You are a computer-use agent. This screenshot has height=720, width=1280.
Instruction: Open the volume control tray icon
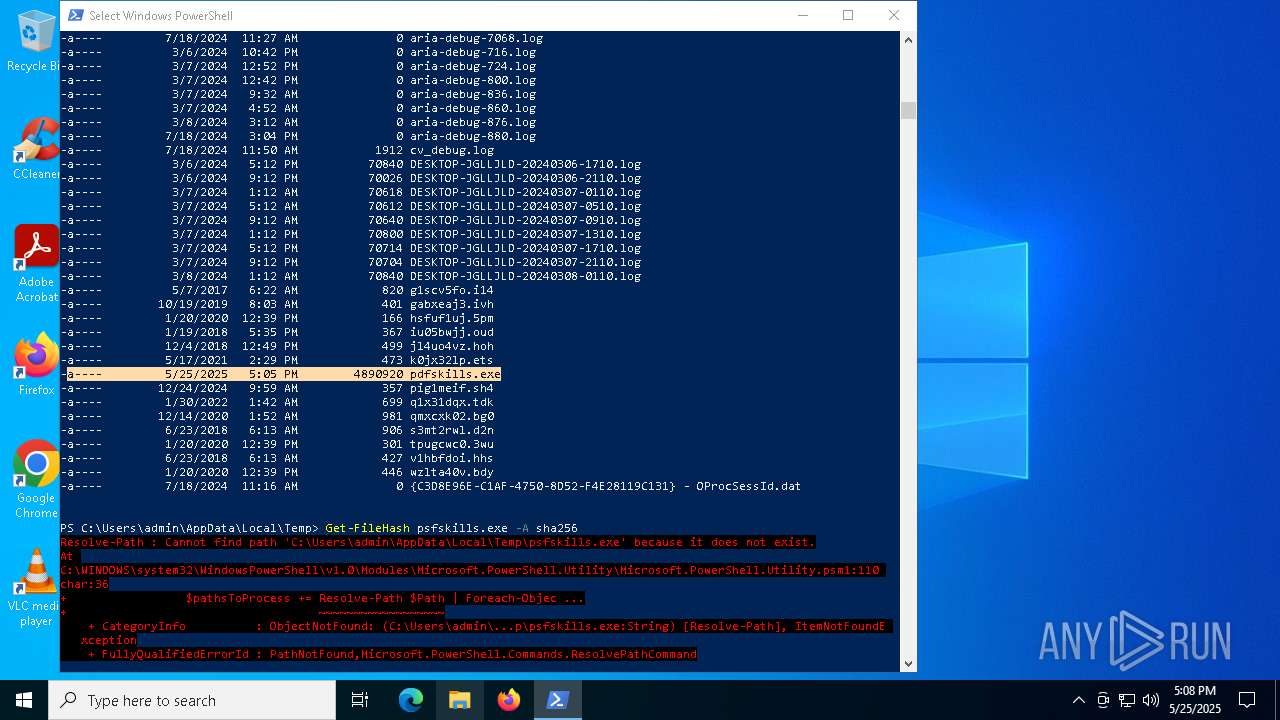(x=1151, y=700)
